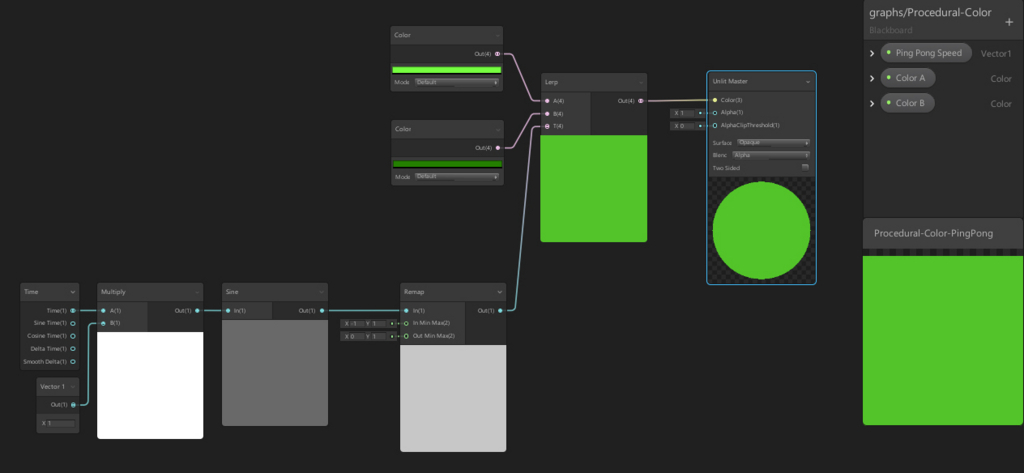
Task: Select the Color A property pill
Action: pos(908,78)
